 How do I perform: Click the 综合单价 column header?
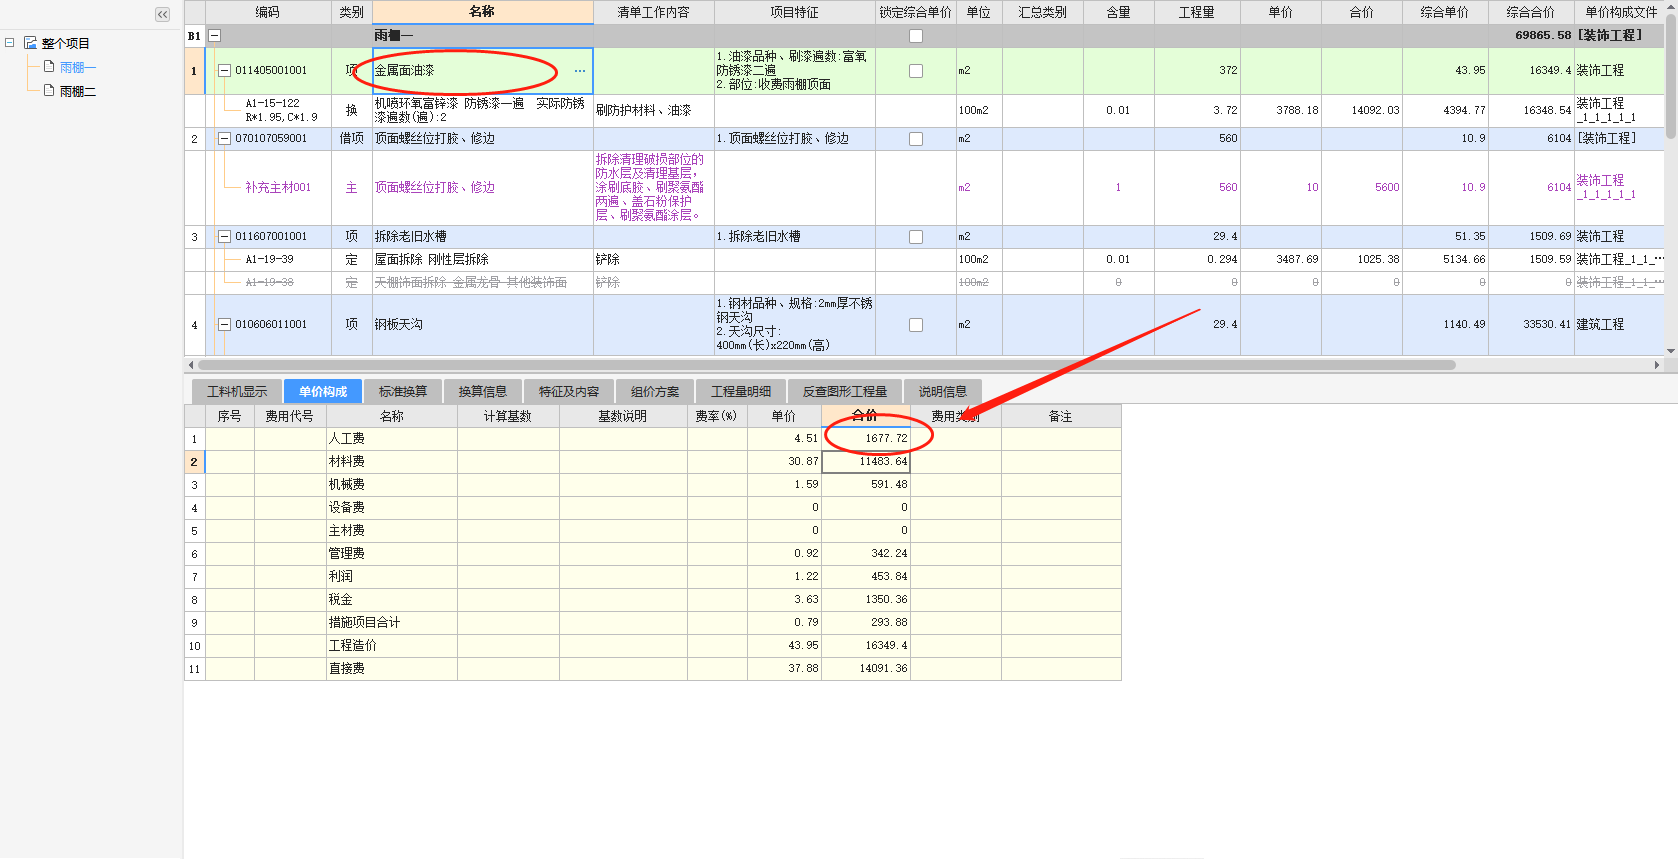click(1444, 12)
